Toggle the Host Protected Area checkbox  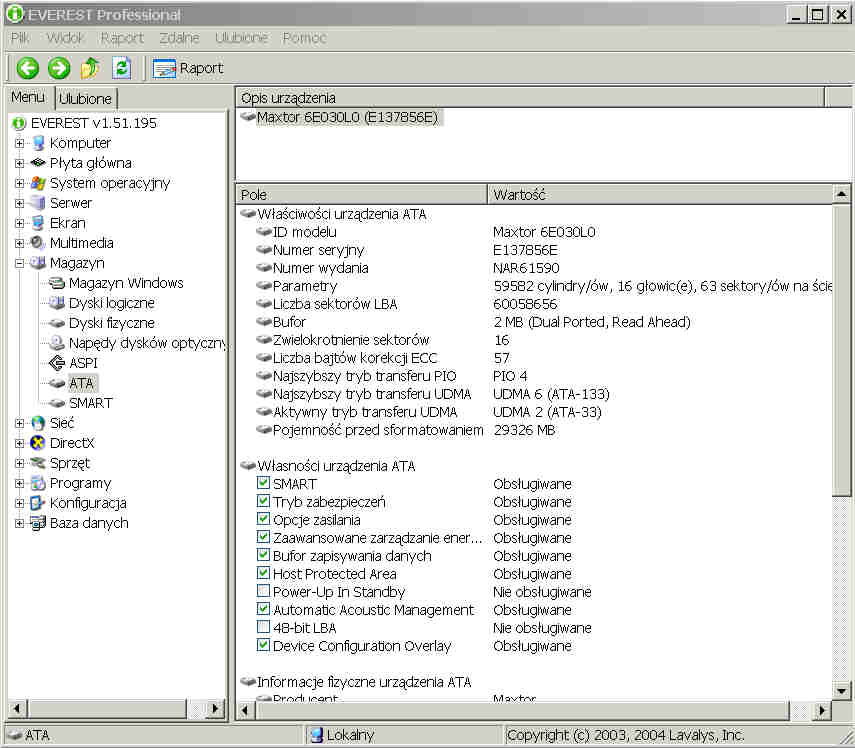tap(263, 572)
